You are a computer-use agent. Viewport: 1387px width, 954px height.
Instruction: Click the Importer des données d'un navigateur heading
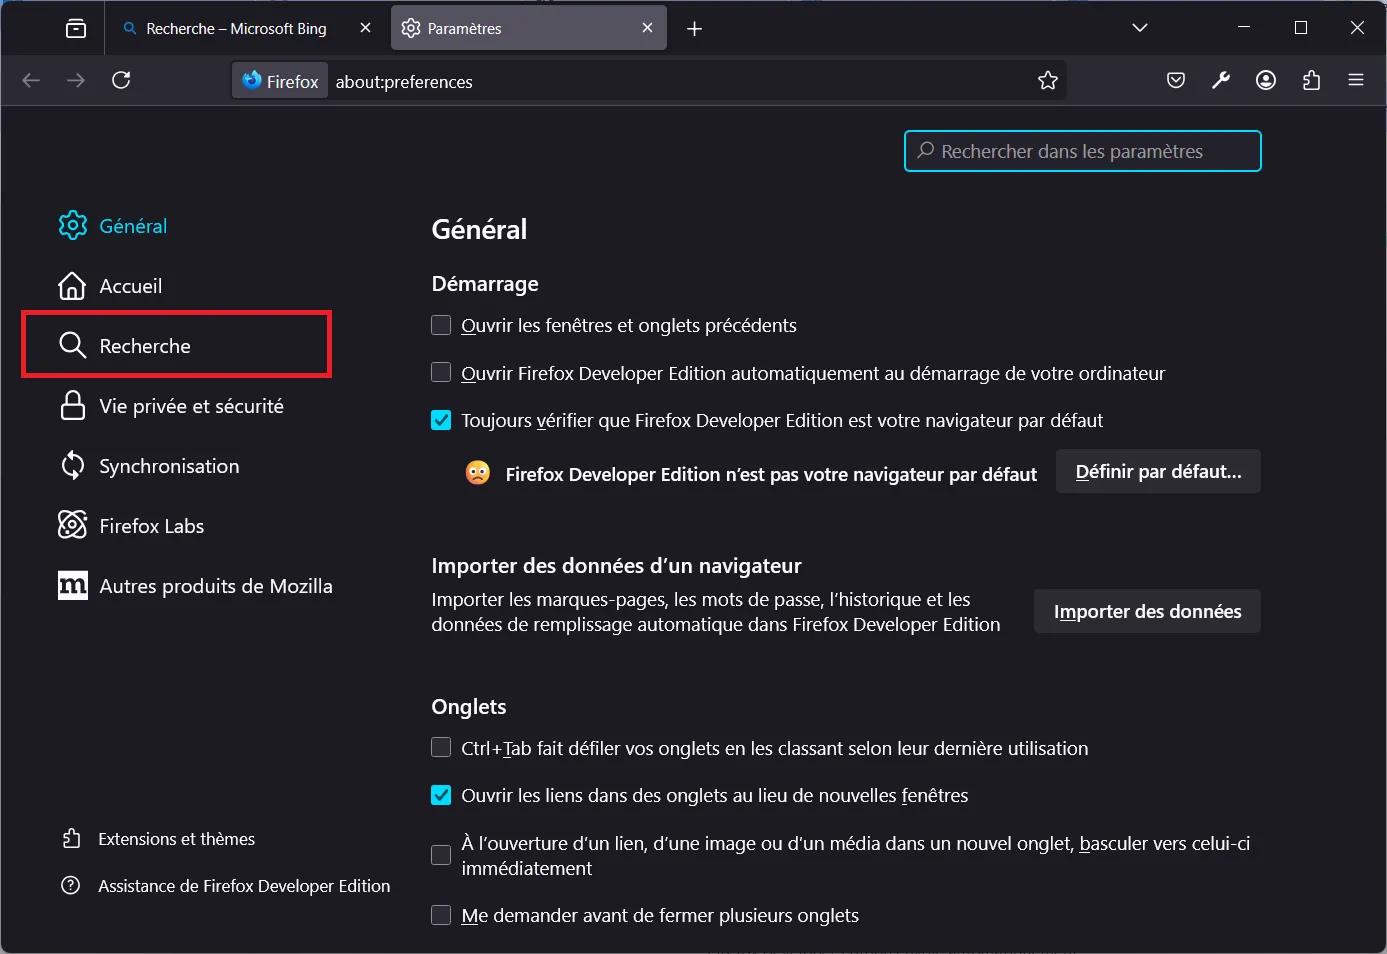(616, 566)
